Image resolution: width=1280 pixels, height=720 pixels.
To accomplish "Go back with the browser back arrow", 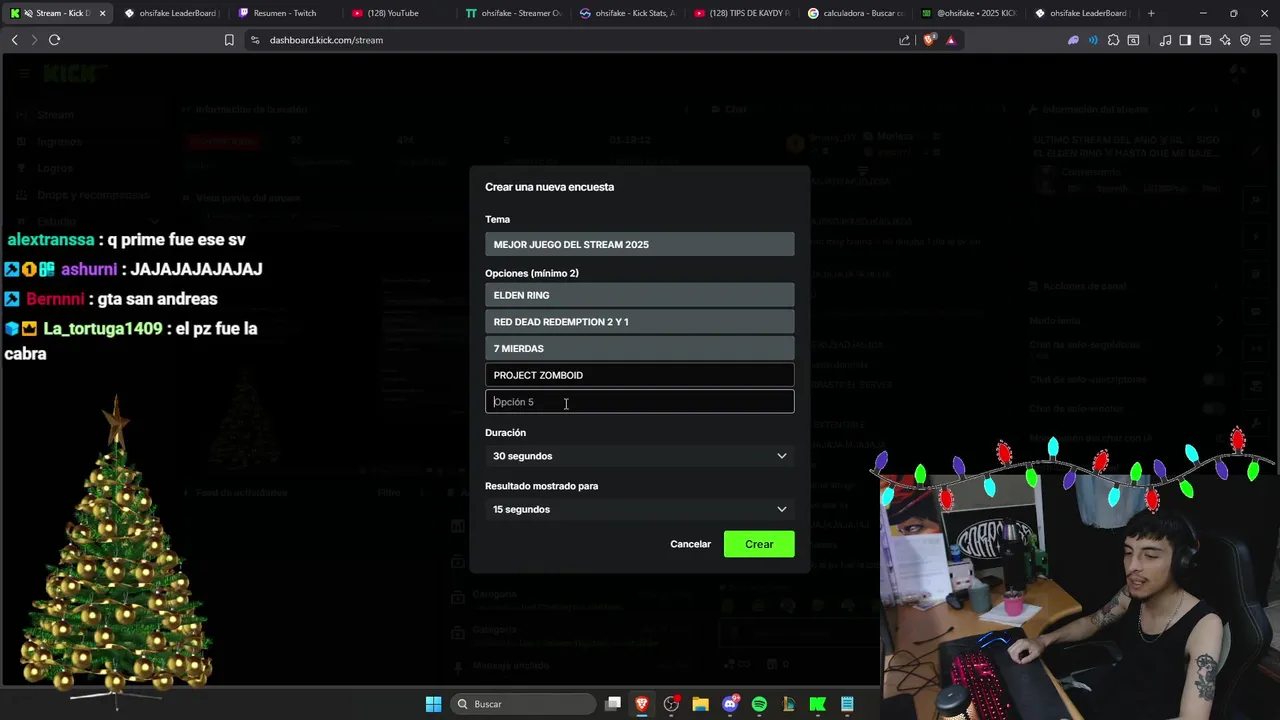I will 14,40.
